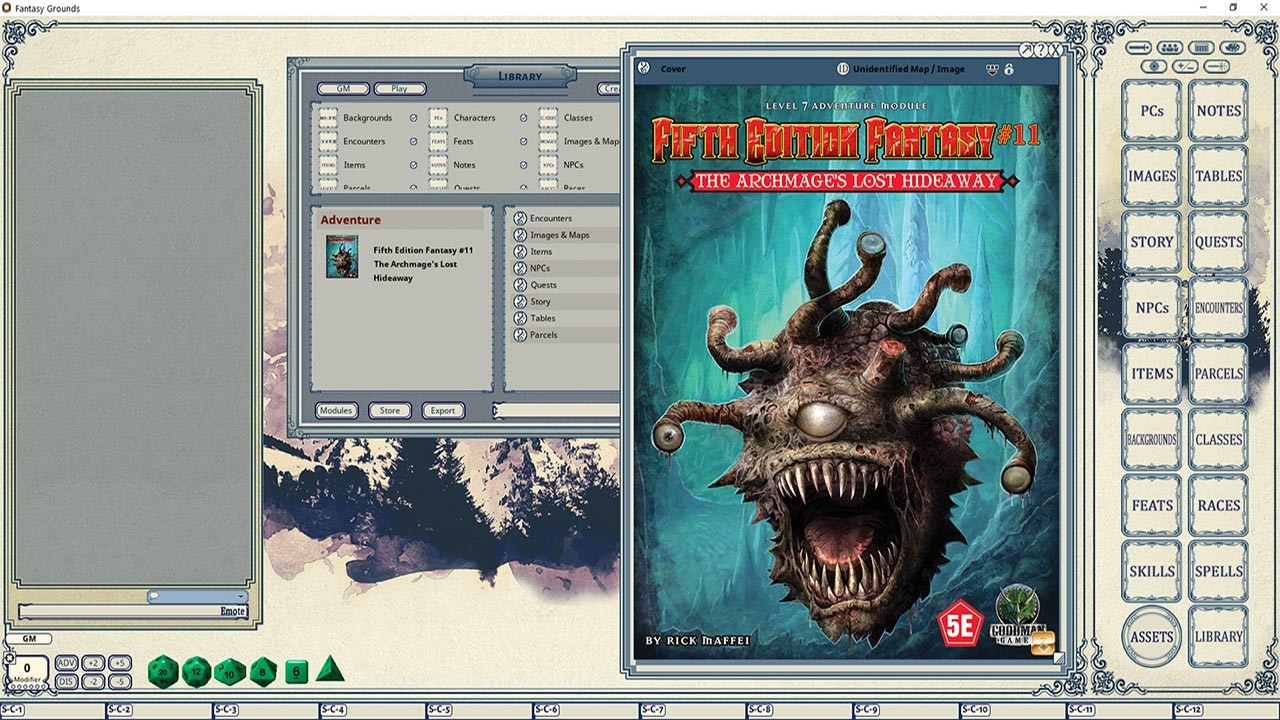The width and height of the screenshot is (1280, 720).
Task: Click the lock icon on the cover image window
Action: pyautogui.click(x=1009, y=69)
